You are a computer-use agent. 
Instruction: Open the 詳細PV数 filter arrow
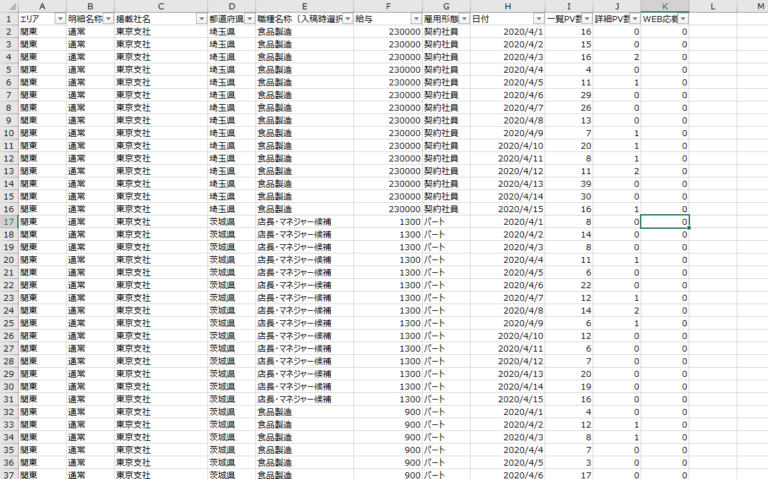pos(634,19)
